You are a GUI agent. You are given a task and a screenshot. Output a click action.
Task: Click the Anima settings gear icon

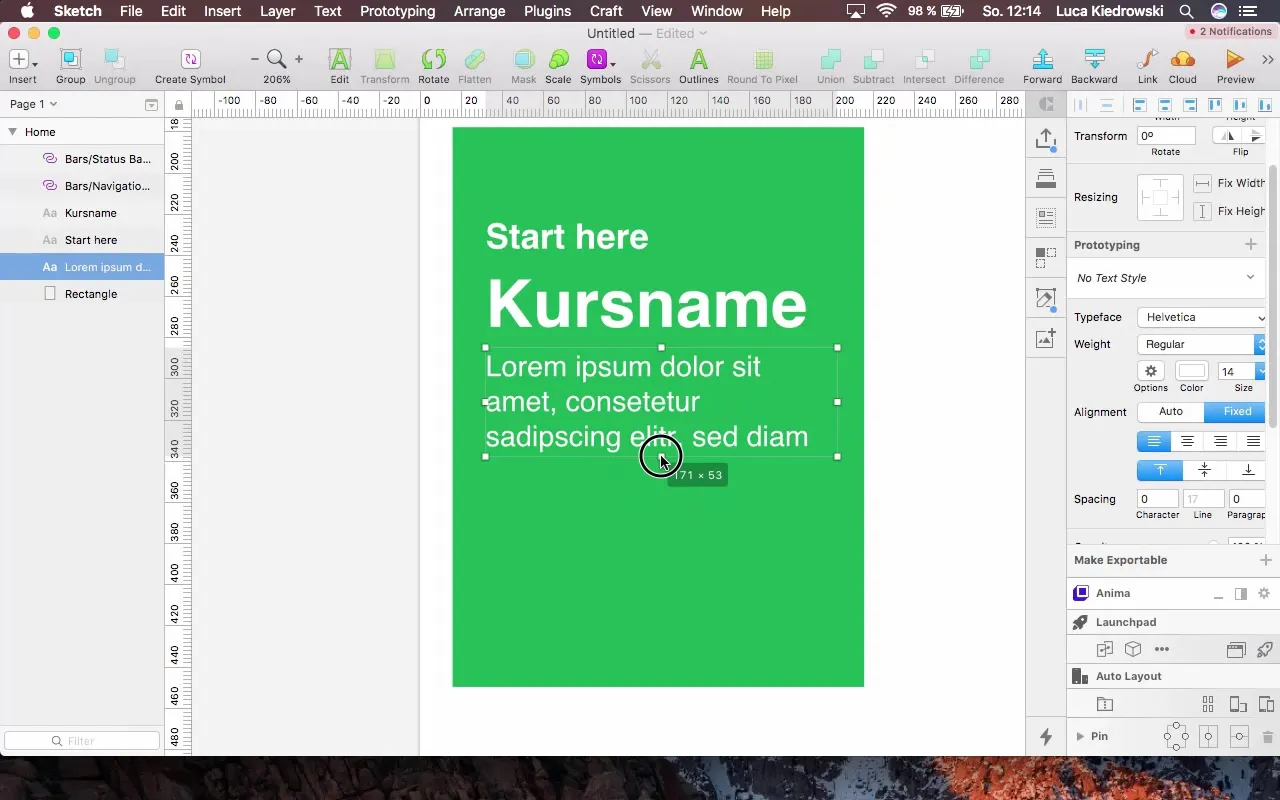pyautogui.click(x=1264, y=593)
